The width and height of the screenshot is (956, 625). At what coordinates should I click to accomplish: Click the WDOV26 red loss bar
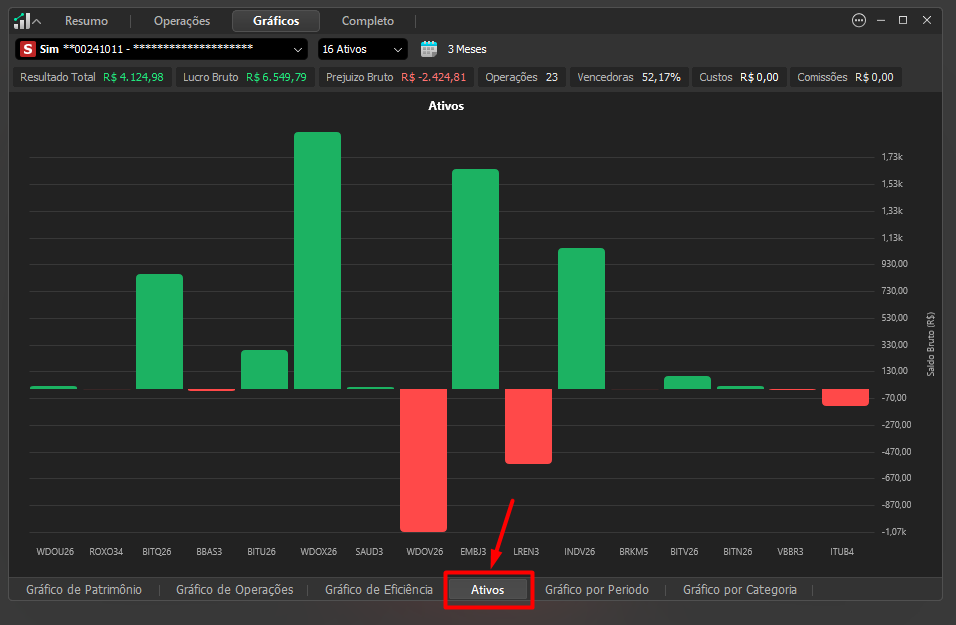click(x=424, y=460)
